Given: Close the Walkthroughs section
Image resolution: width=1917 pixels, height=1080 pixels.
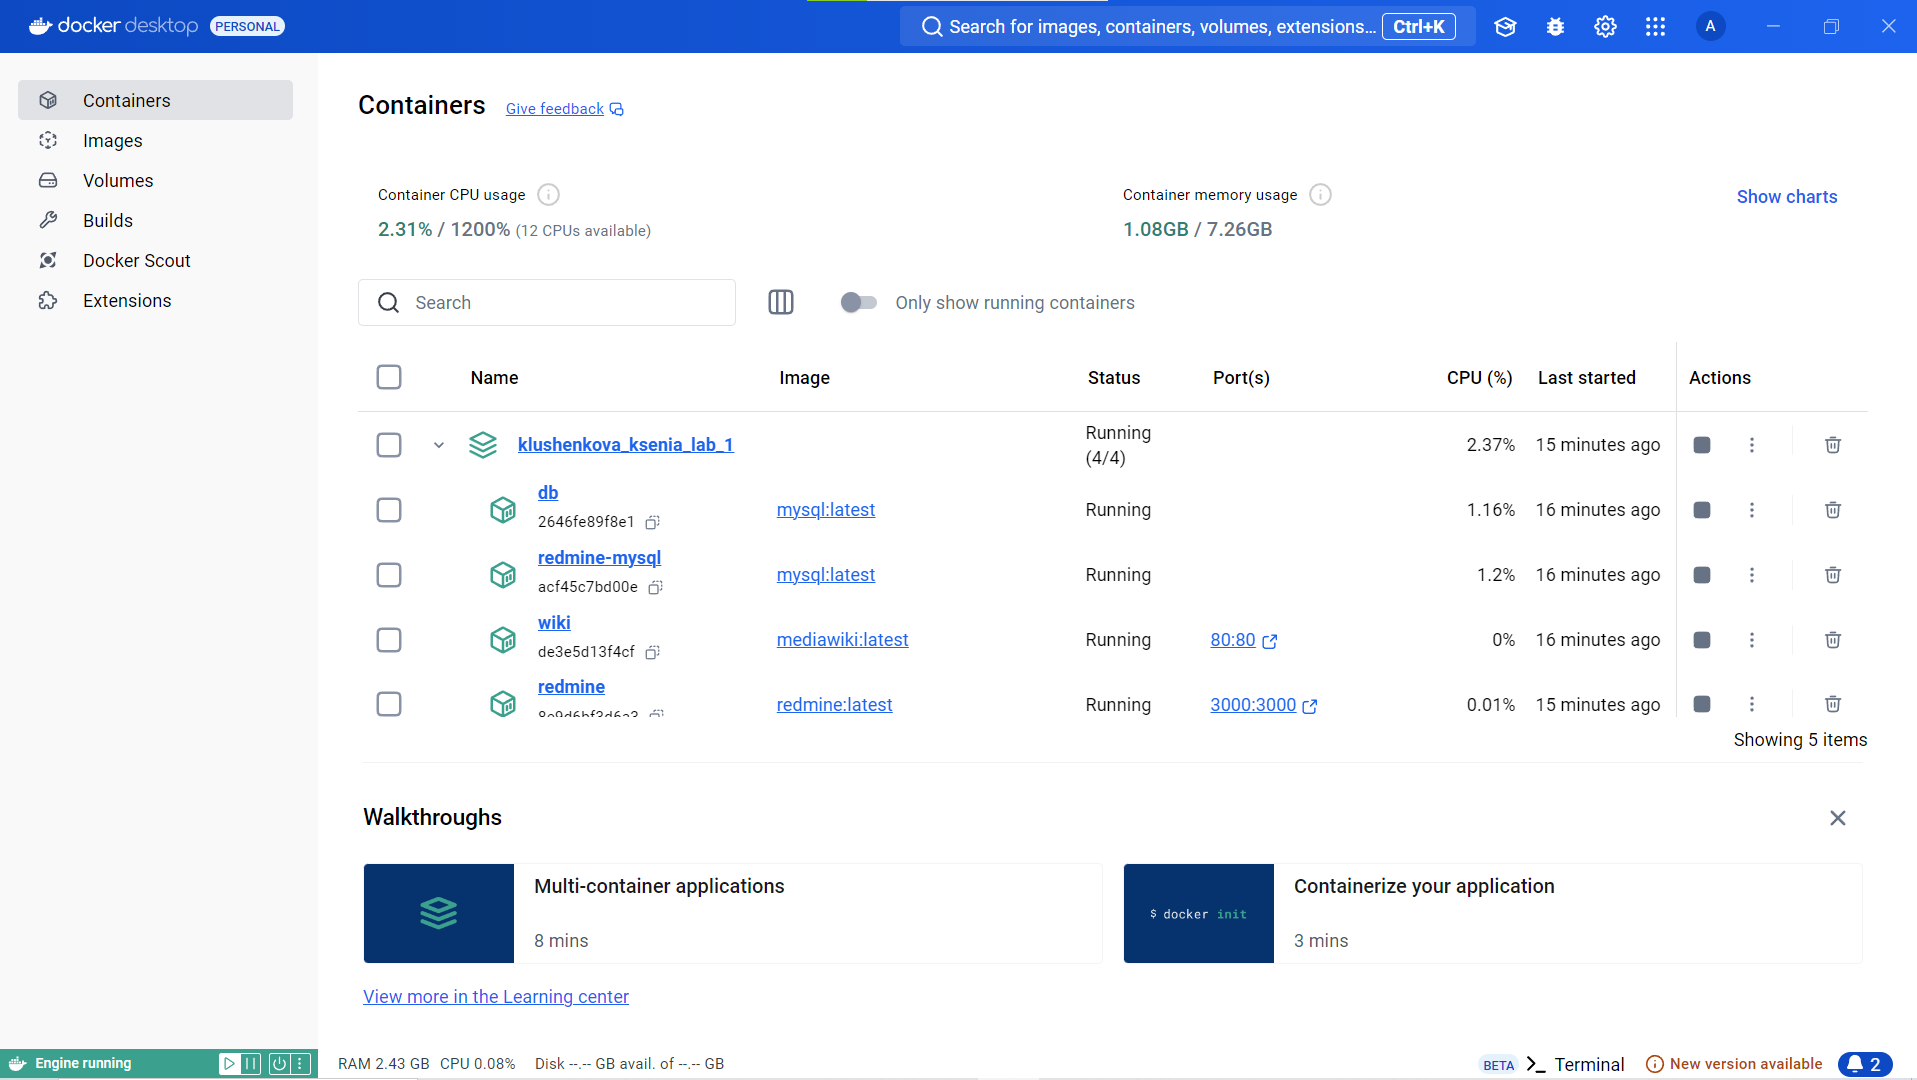Looking at the screenshot, I should click(1837, 818).
